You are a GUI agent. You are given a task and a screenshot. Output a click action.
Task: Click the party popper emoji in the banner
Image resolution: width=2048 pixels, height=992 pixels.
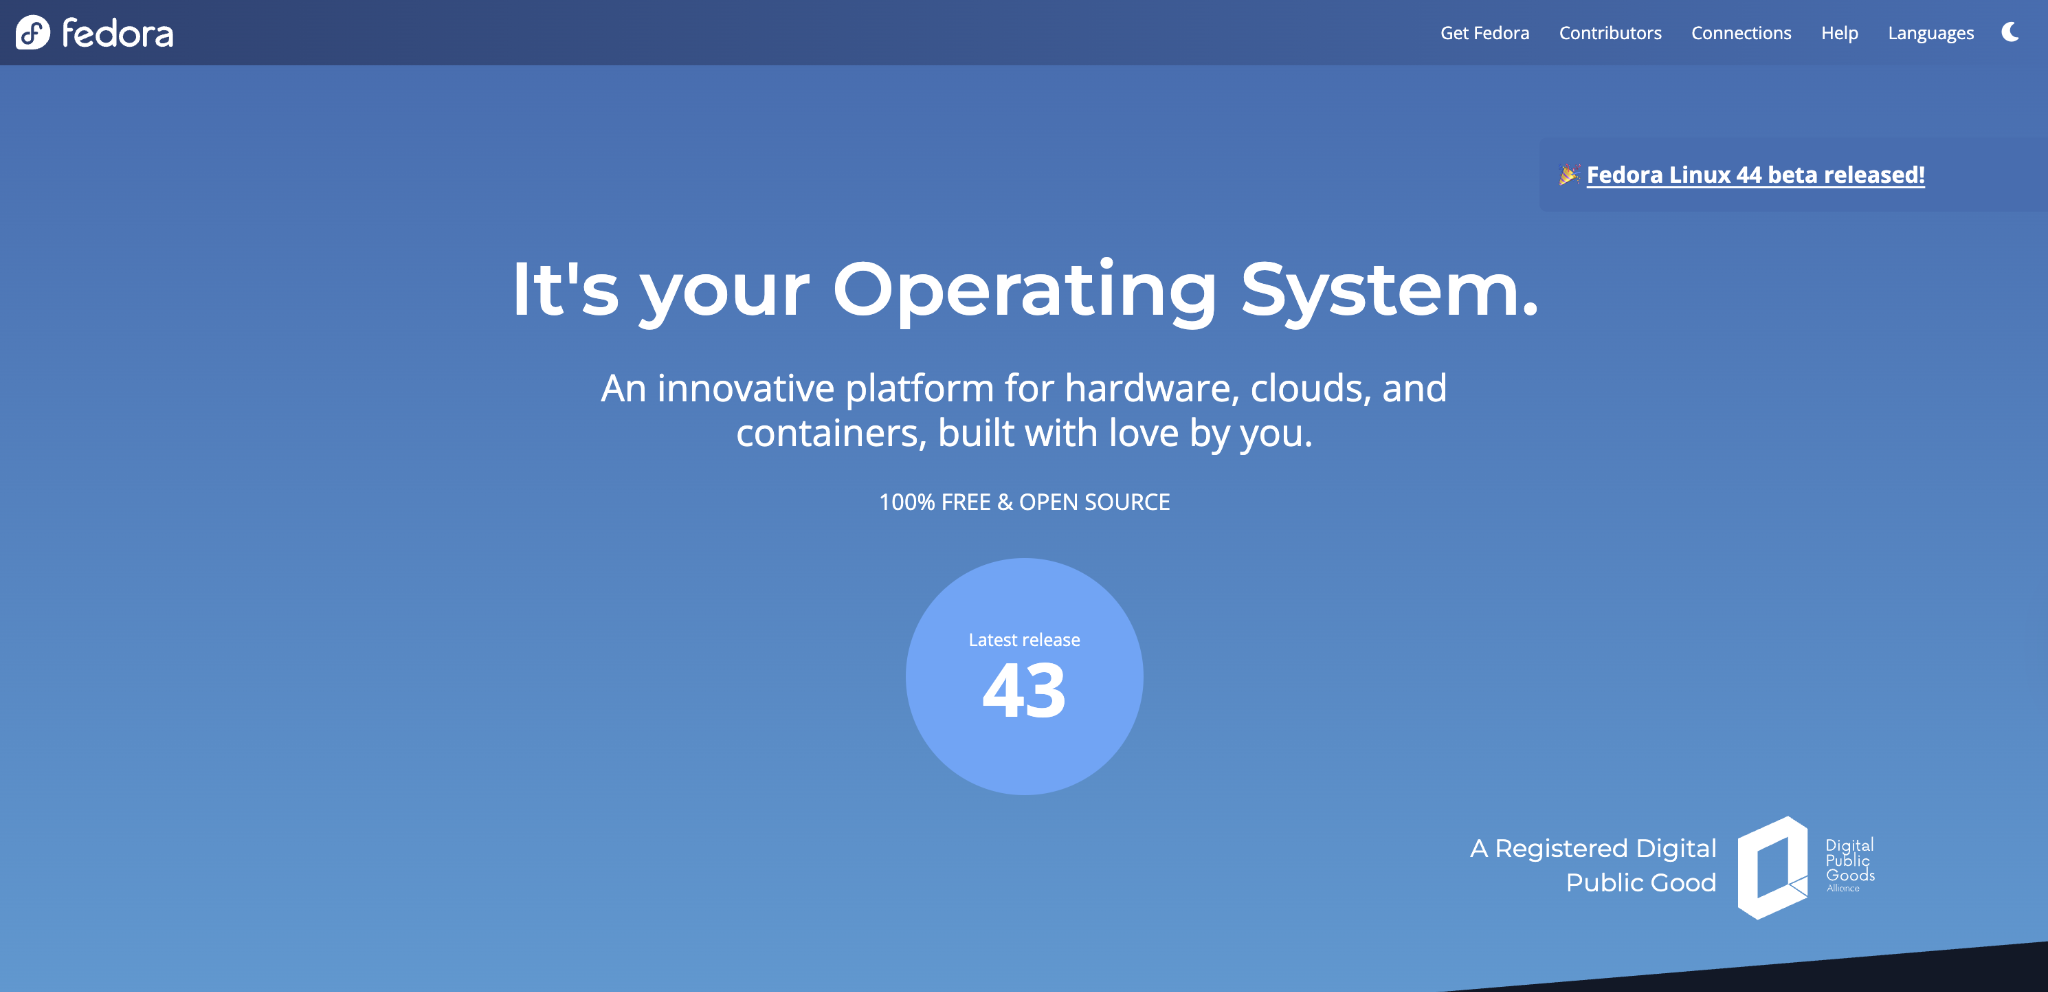point(1570,174)
